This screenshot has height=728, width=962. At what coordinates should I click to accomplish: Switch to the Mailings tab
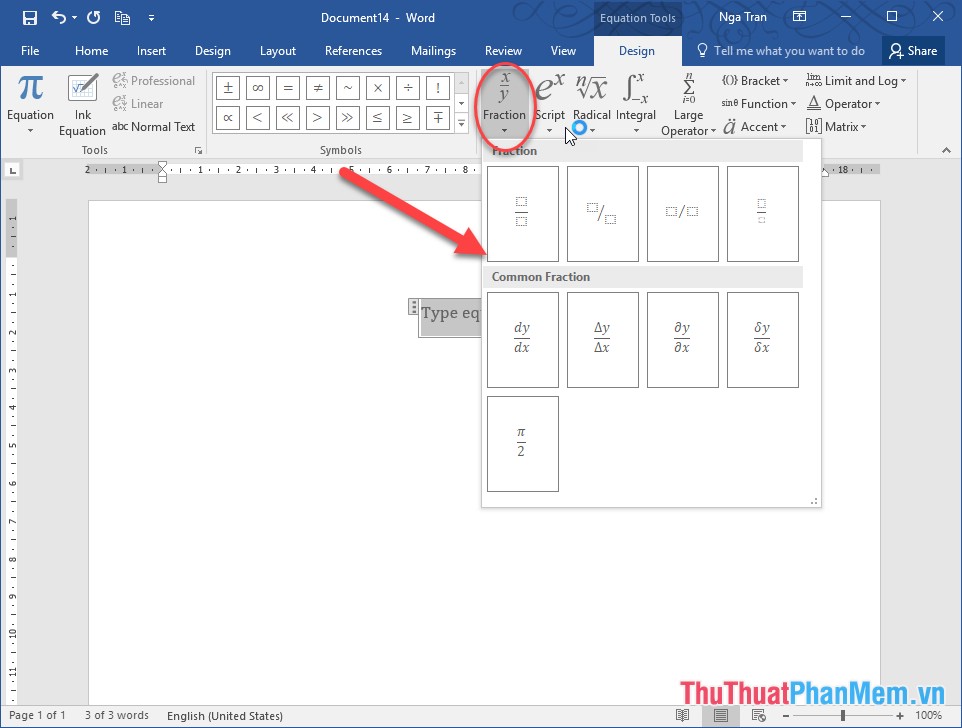point(433,50)
